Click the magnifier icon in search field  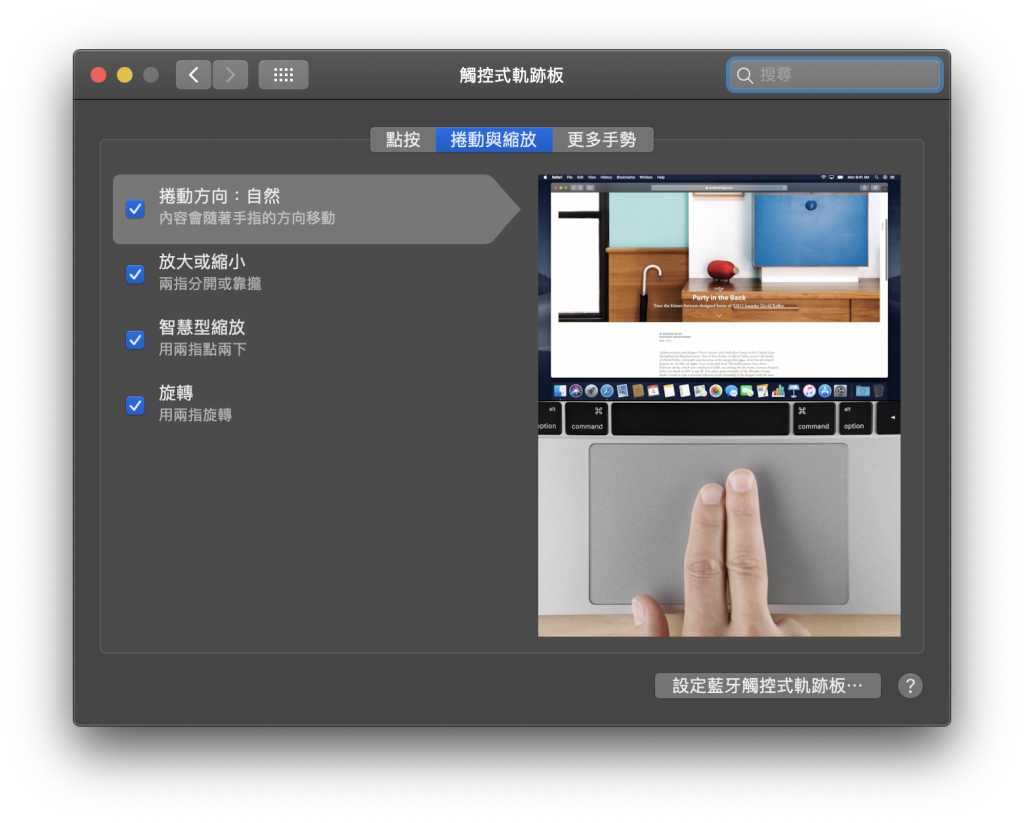click(744, 75)
